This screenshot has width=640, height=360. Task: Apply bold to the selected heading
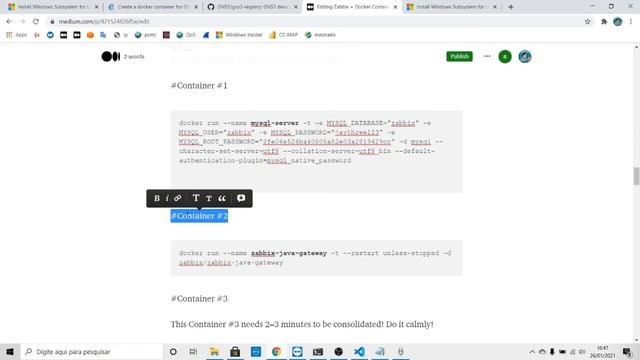point(157,198)
